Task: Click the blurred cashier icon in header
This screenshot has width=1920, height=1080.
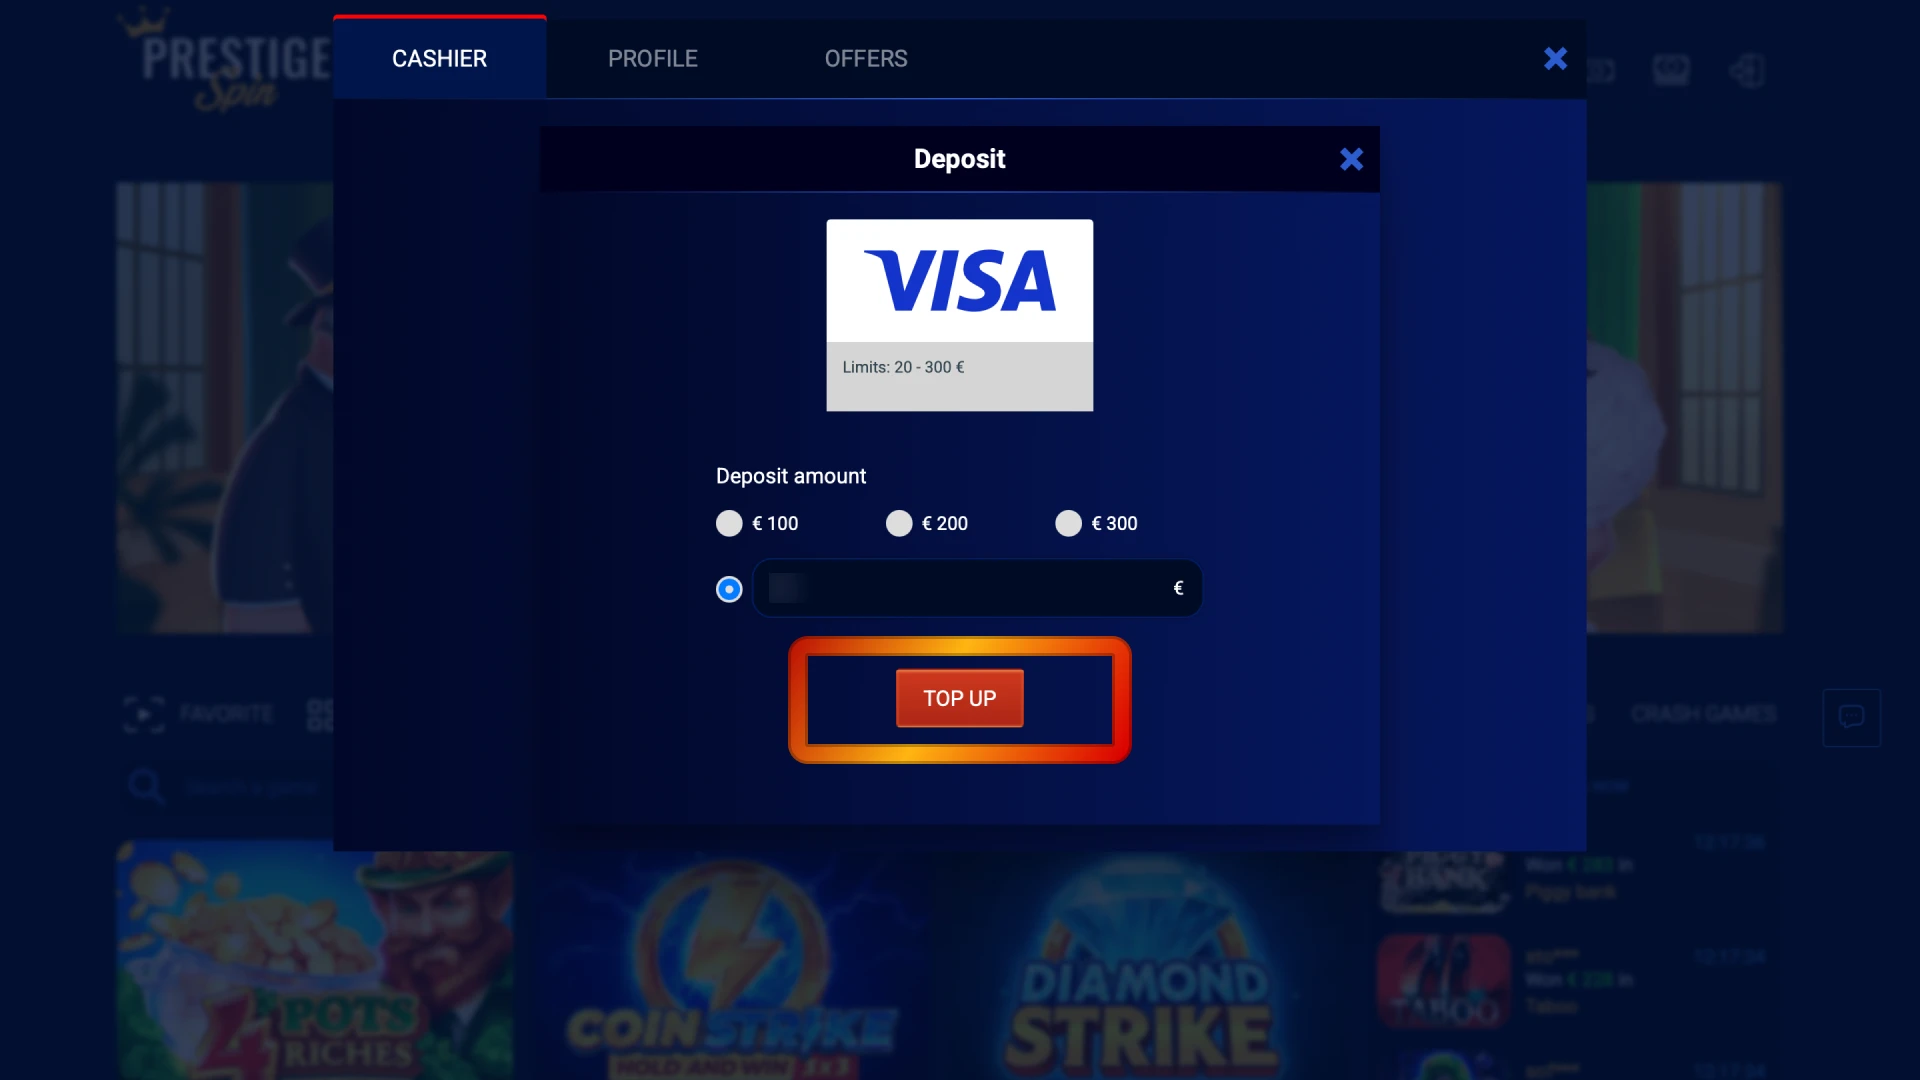Action: coord(1670,69)
